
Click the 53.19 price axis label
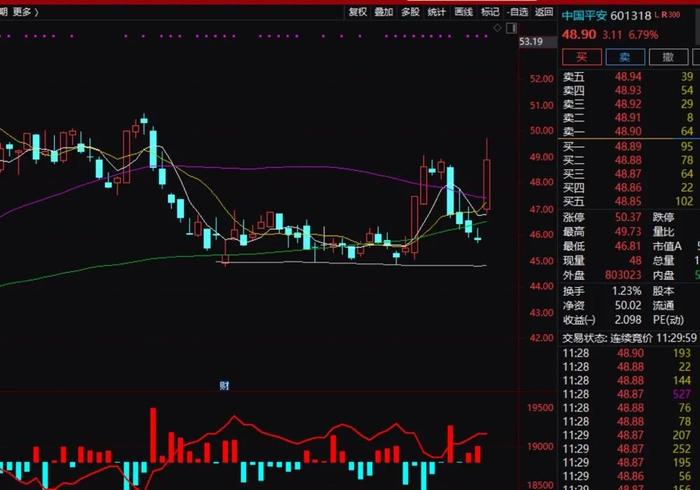[531, 42]
